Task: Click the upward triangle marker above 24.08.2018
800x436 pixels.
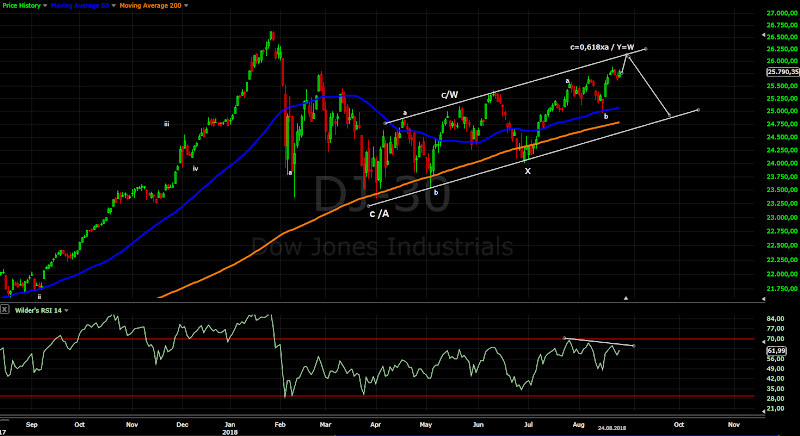Action: [x=626, y=298]
